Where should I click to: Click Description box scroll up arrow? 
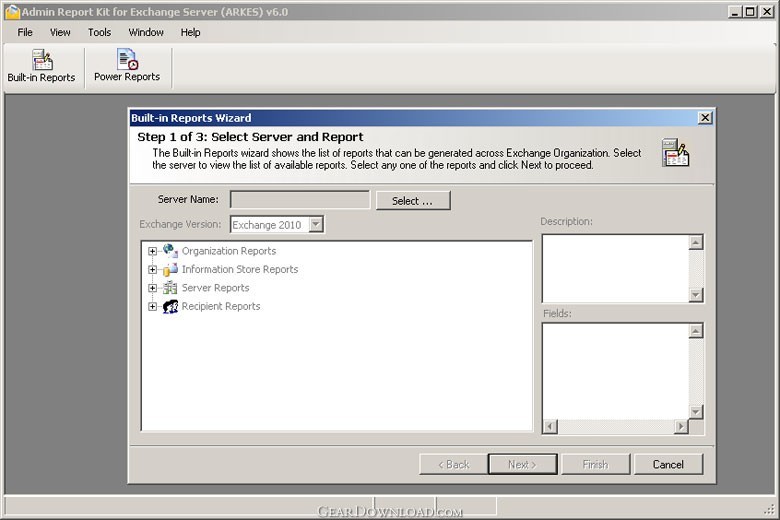pyautogui.click(x=696, y=242)
